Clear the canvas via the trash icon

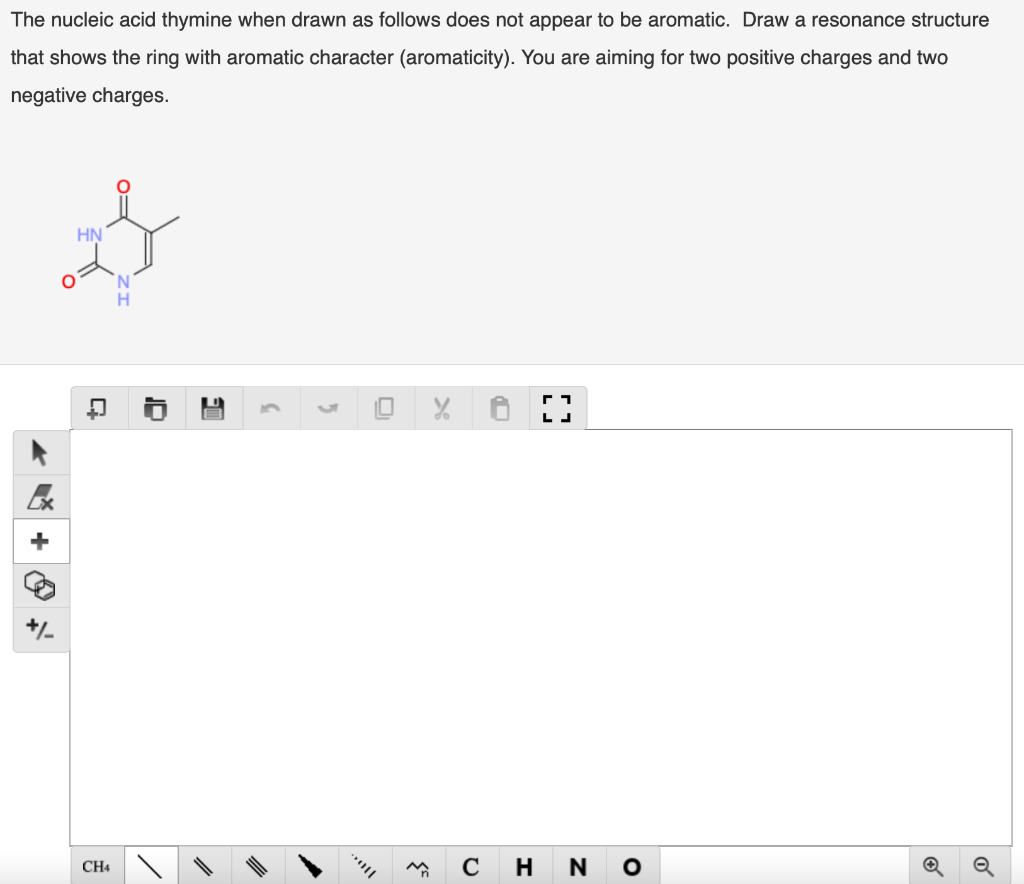(157, 407)
